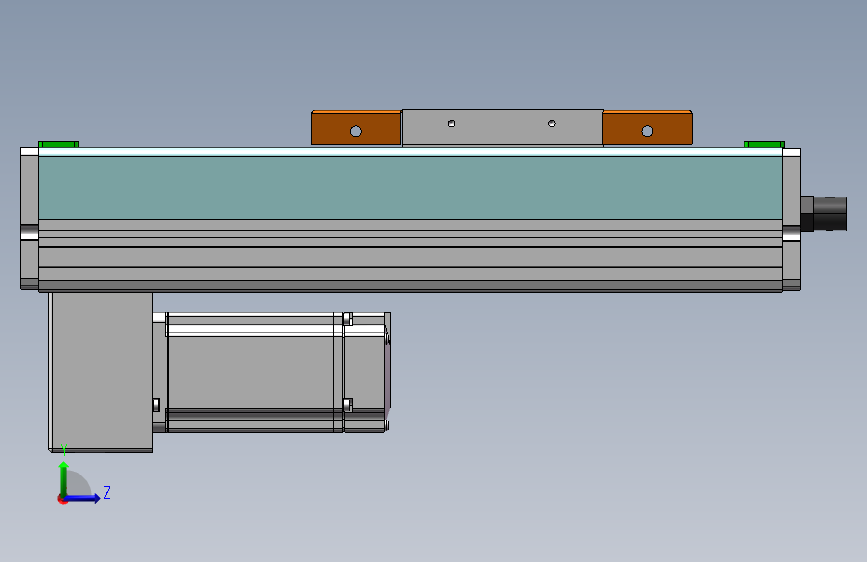867x562 pixels.
Task: Select the left end cap of the actuator
Action: 29,218
